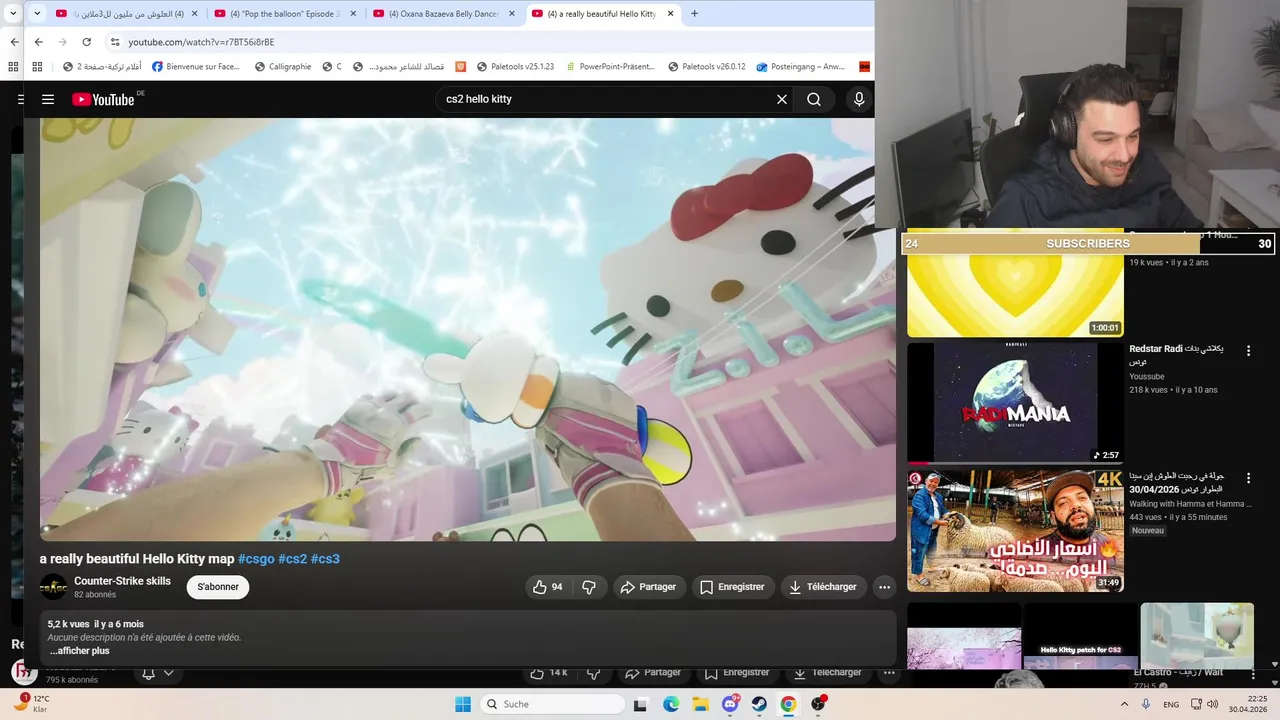Open the yellow heart 1:00:01 thumbnail
The image size is (1280, 720).
click(x=1015, y=296)
